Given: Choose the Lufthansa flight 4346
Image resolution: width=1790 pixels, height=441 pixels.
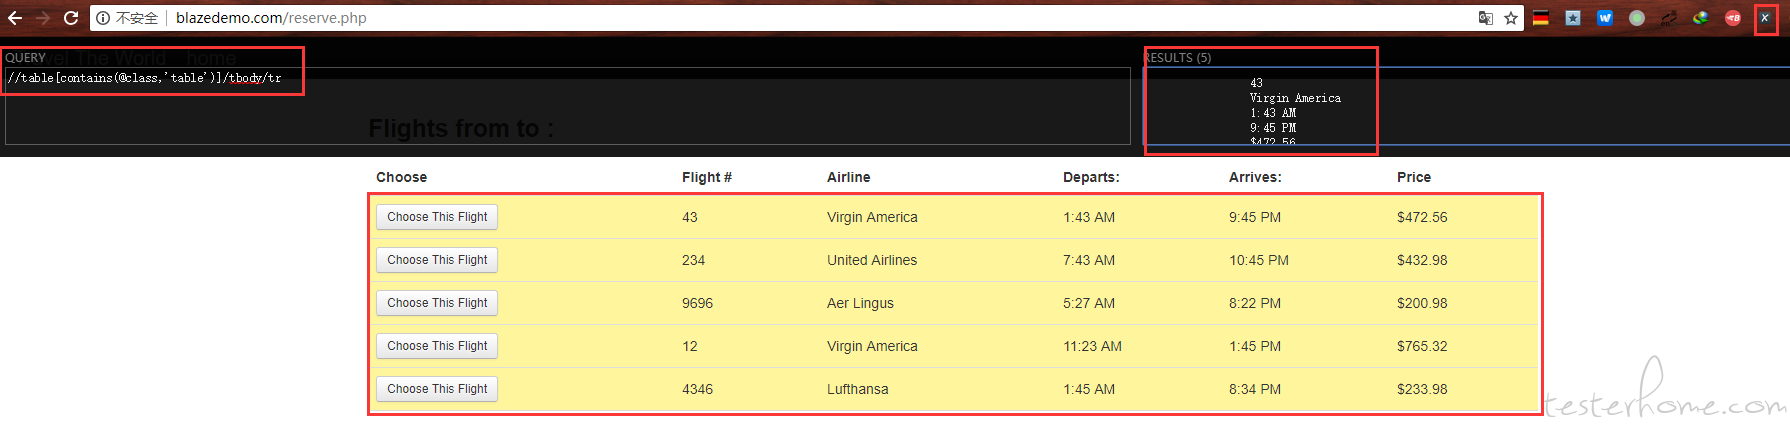Looking at the screenshot, I should coord(437,389).
